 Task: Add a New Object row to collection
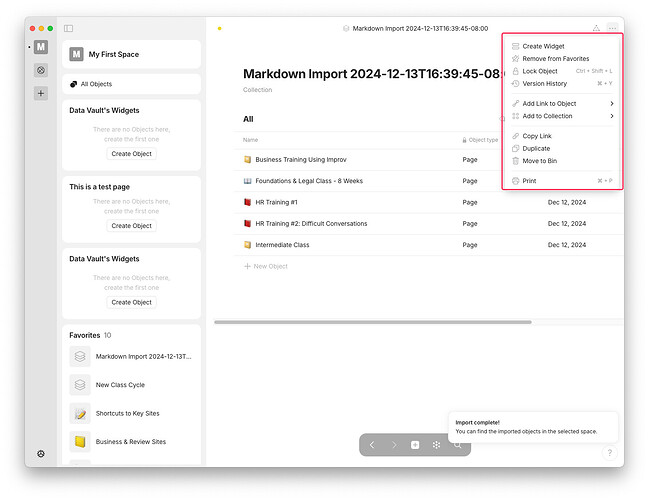[x=266, y=266]
